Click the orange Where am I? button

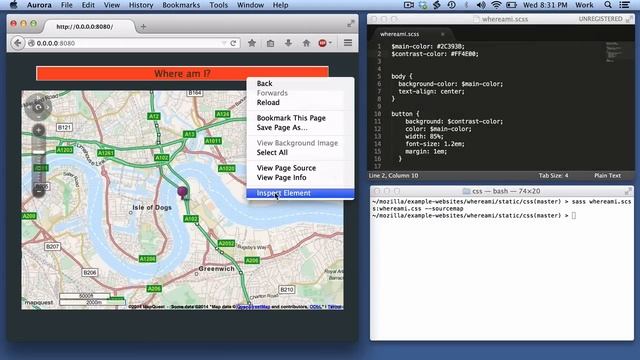182,73
